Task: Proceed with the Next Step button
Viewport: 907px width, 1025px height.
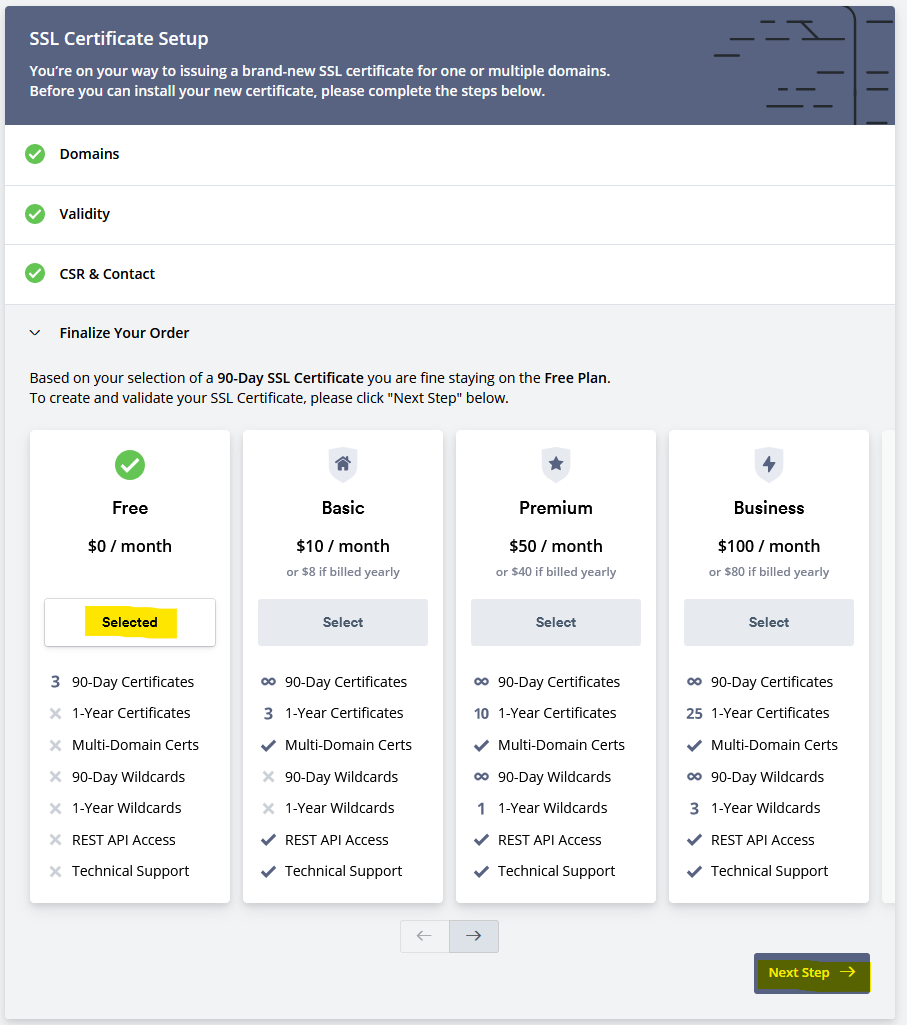Action: [x=812, y=972]
